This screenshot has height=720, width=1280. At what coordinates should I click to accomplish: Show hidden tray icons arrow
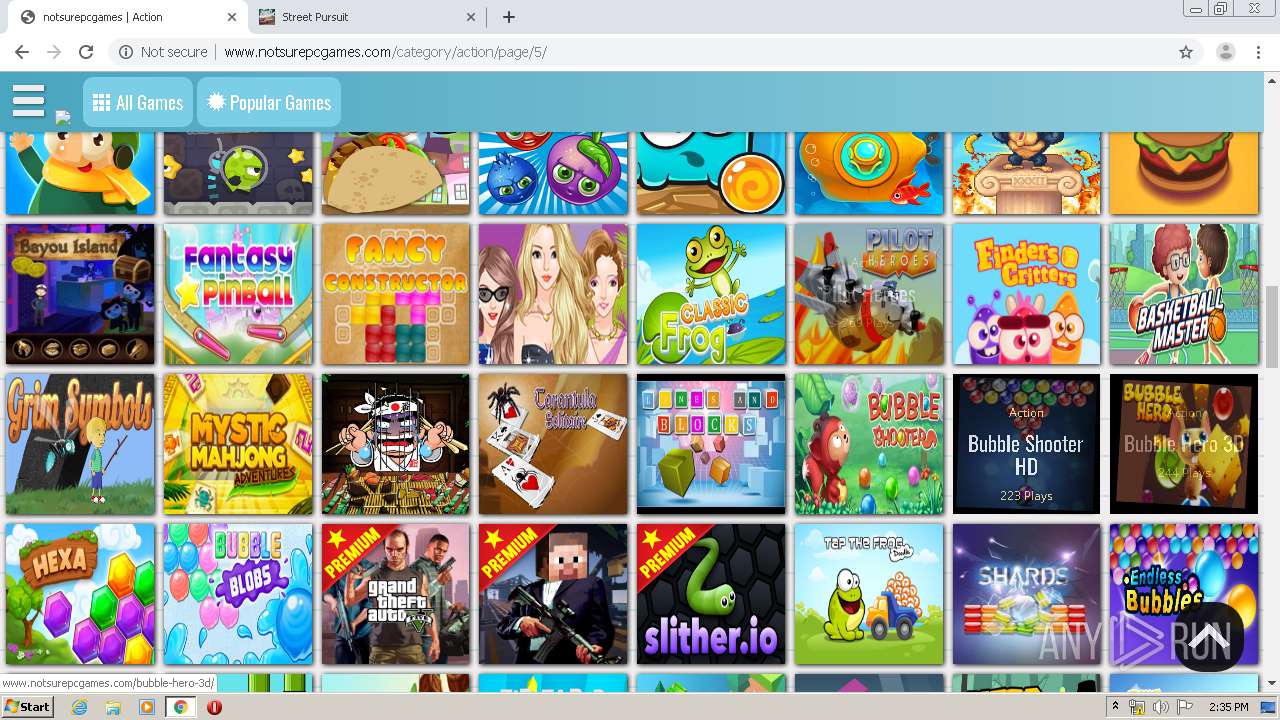coord(1116,707)
